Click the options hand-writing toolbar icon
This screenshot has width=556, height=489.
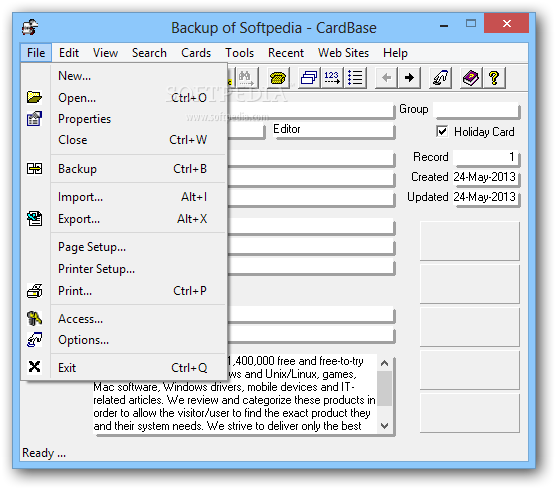440,77
